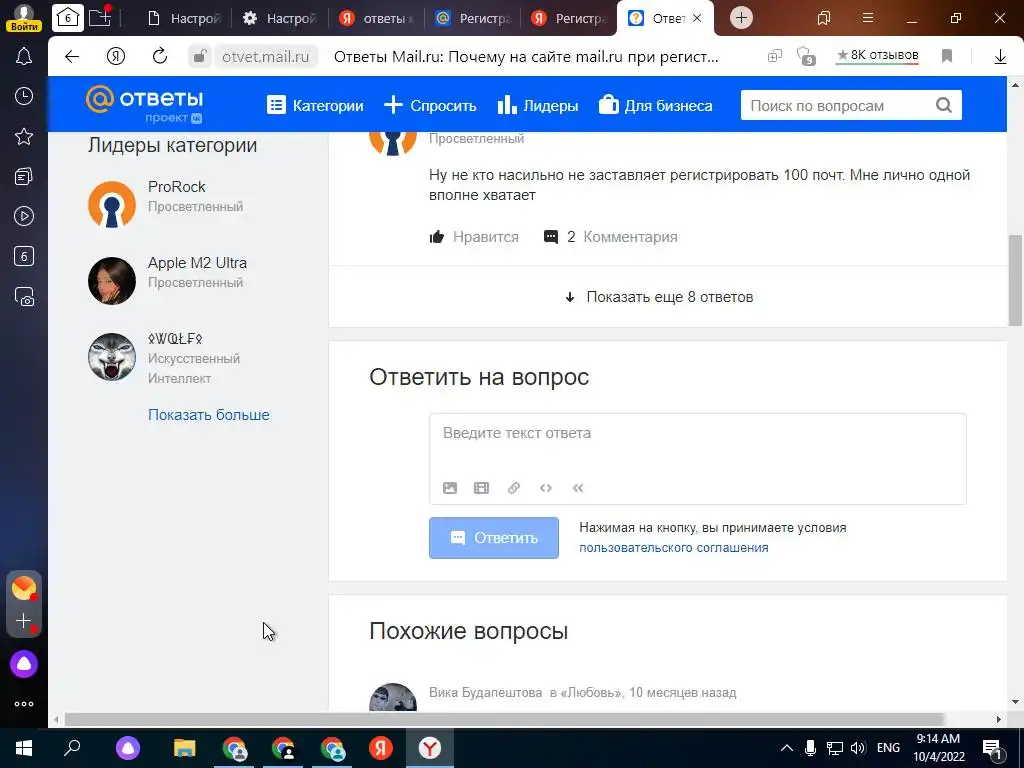The height and width of the screenshot is (768, 1024).
Task: Open the new tab plus button
Action: pos(741,18)
